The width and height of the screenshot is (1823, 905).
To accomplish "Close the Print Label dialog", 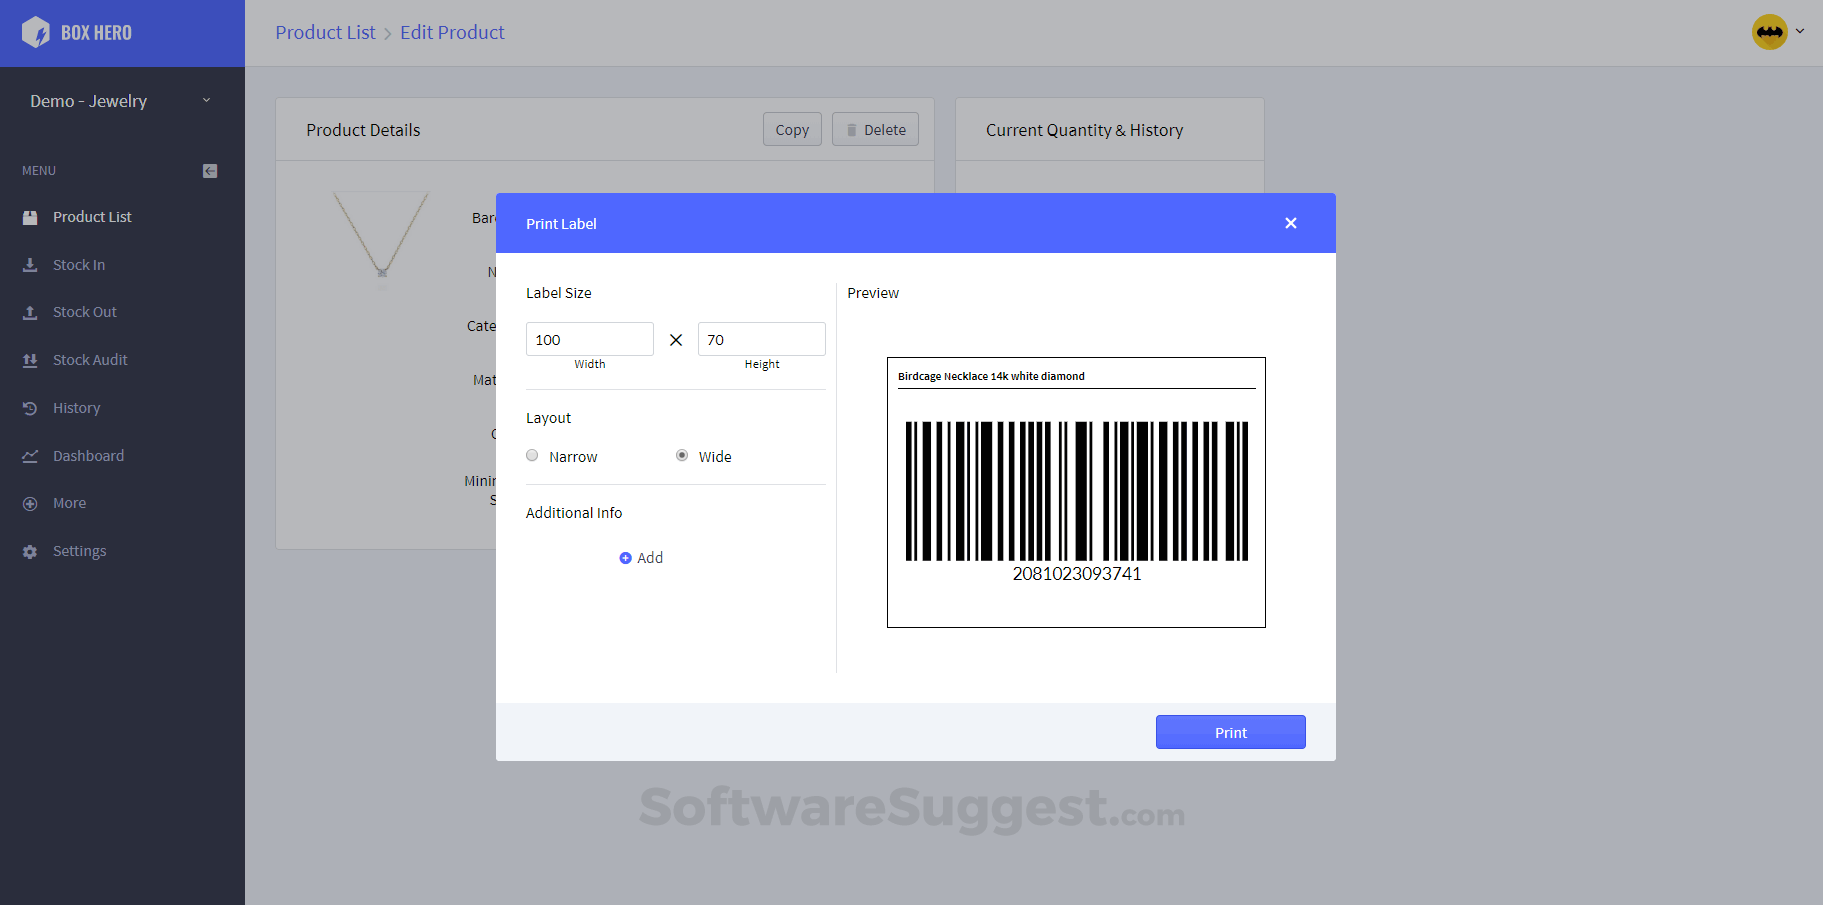I will 1291,223.
